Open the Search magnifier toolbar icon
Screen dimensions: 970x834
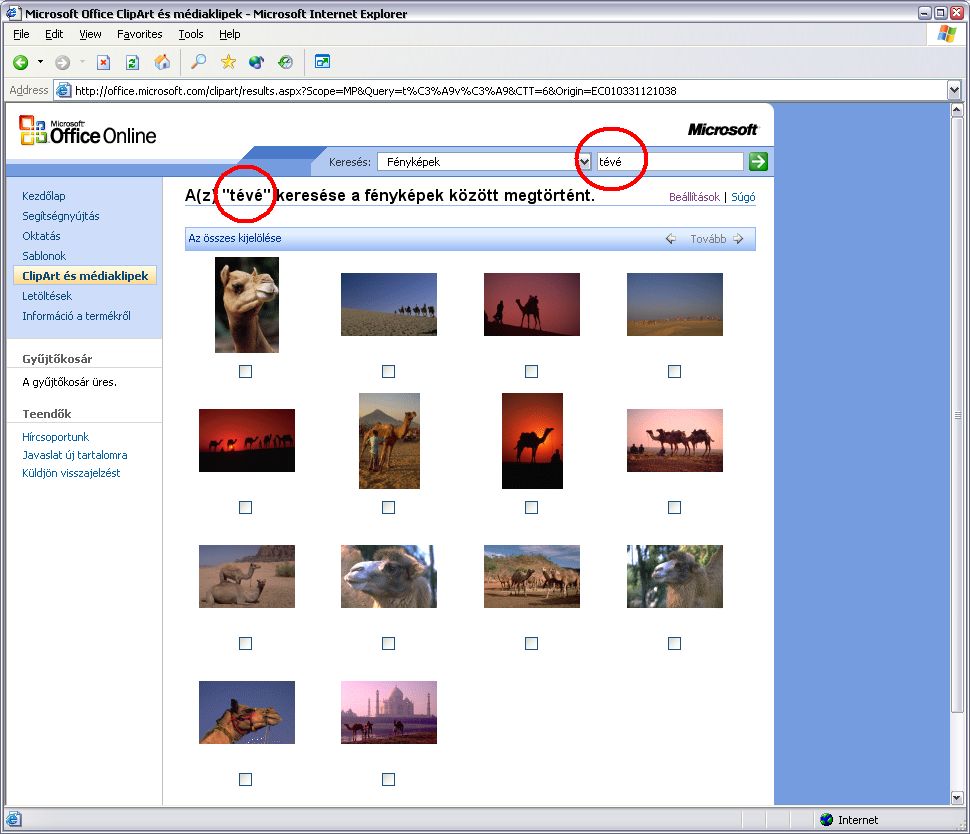coord(198,62)
